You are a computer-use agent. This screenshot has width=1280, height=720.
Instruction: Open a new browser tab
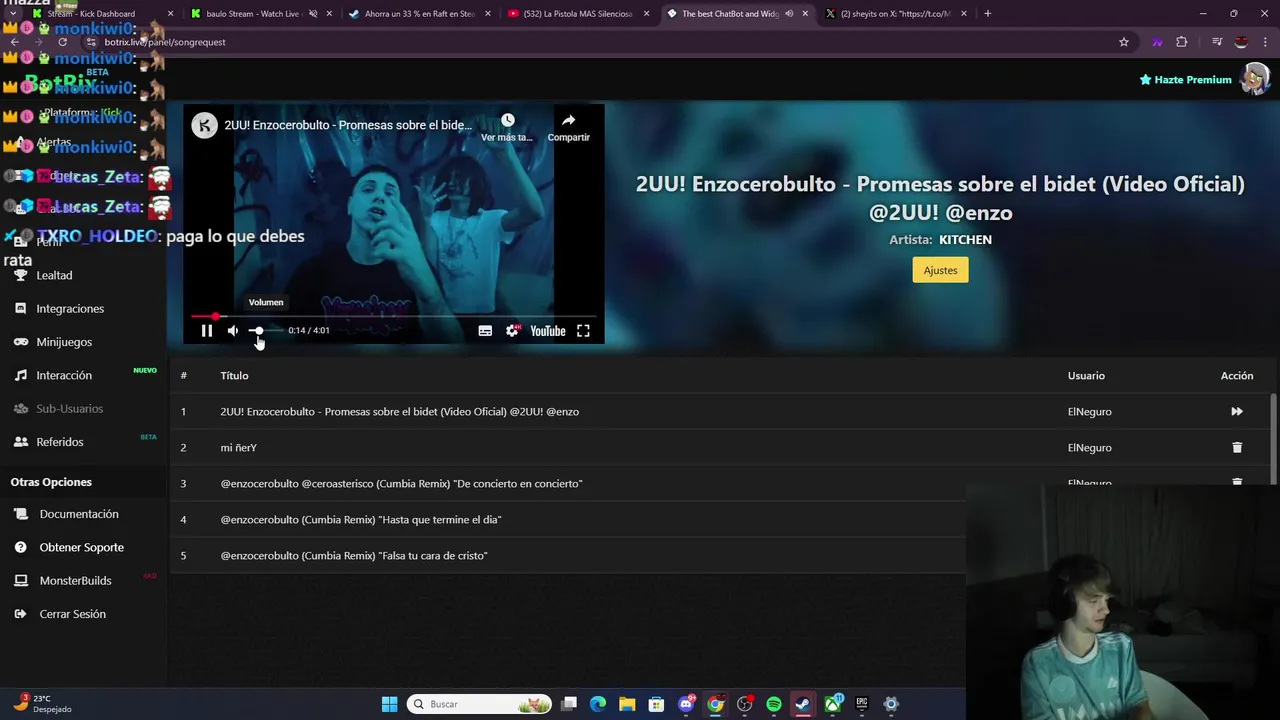(x=987, y=14)
